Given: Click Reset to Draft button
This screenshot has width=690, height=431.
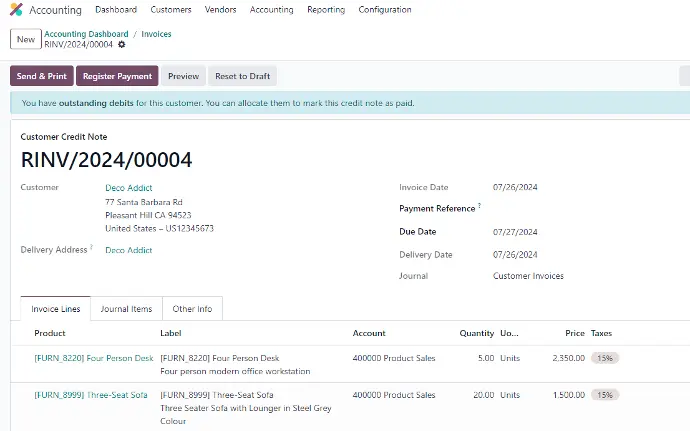Looking at the screenshot, I should coord(242,76).
